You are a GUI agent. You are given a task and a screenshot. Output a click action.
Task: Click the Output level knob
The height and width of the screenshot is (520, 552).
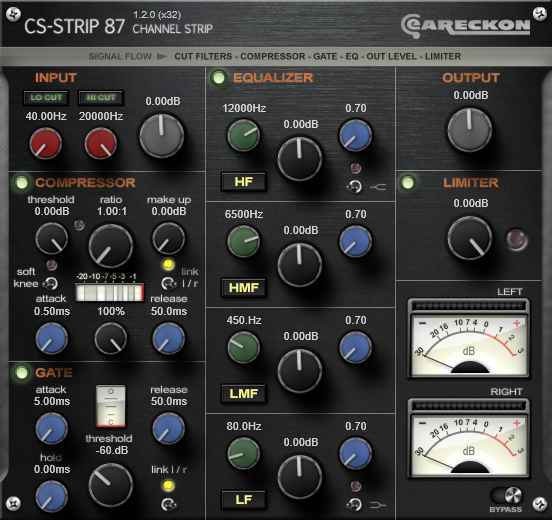470,130
